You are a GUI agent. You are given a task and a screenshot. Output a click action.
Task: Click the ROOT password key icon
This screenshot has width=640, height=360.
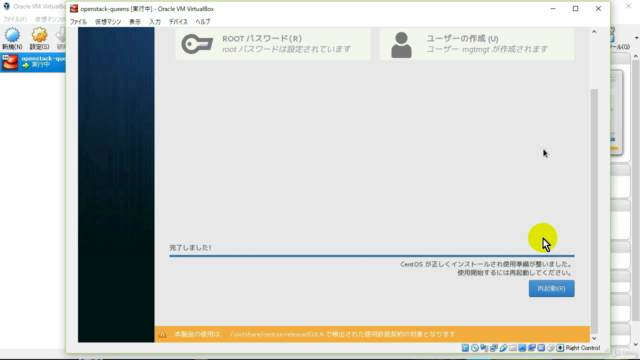coord(197,44)
